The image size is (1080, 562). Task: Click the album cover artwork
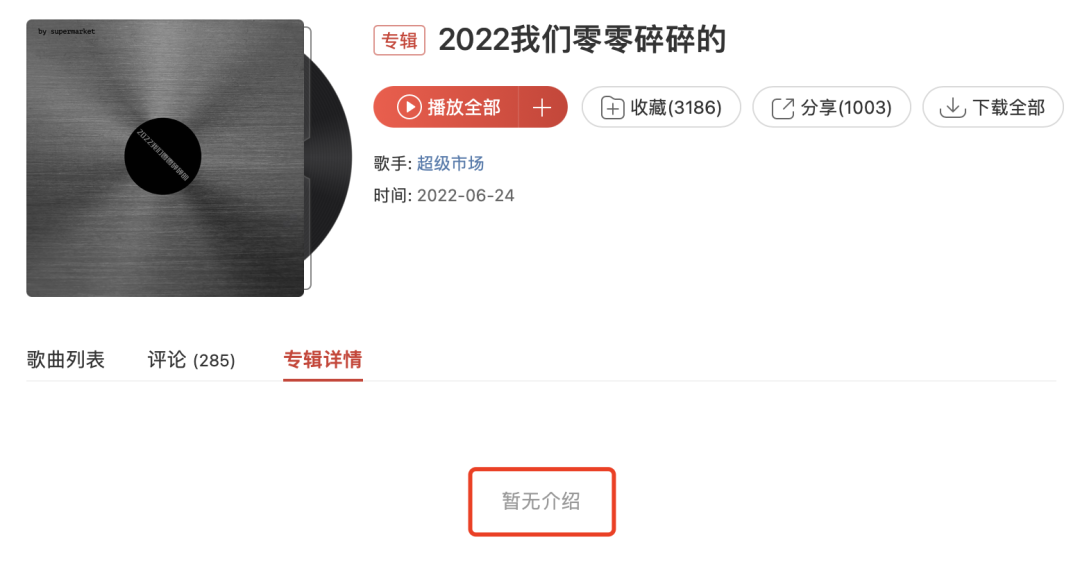(165, 158)
